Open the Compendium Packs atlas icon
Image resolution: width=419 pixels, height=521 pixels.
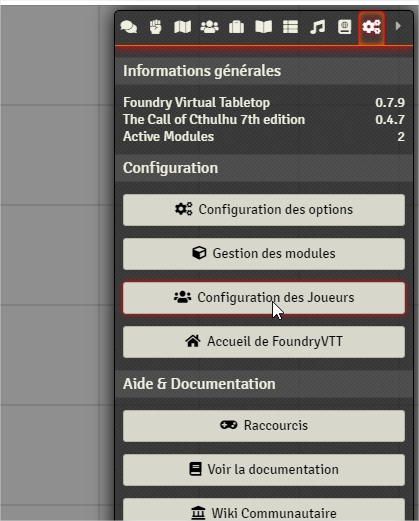pos(344,27)
